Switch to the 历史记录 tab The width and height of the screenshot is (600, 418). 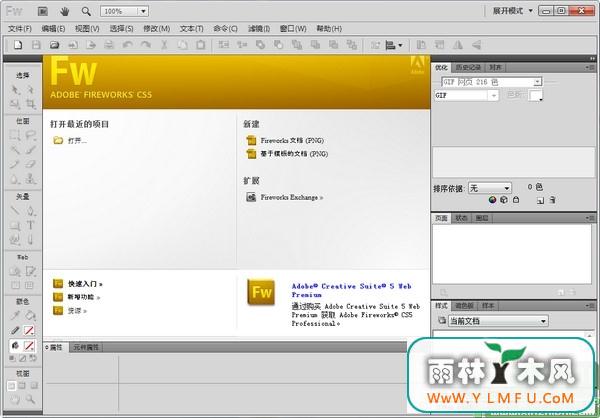[x=468, y=67]
